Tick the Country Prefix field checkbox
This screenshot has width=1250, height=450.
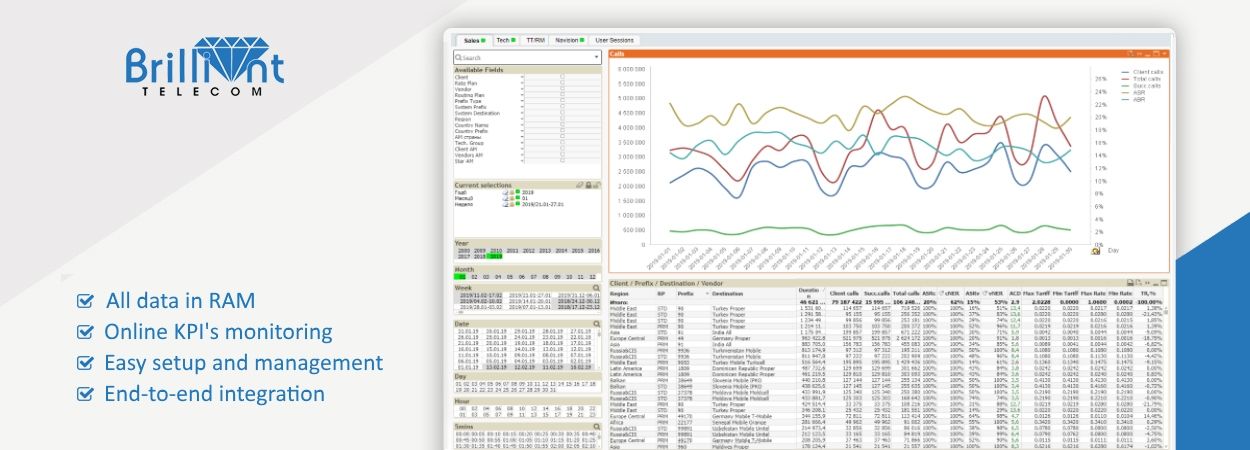click(x=562, y=131)
